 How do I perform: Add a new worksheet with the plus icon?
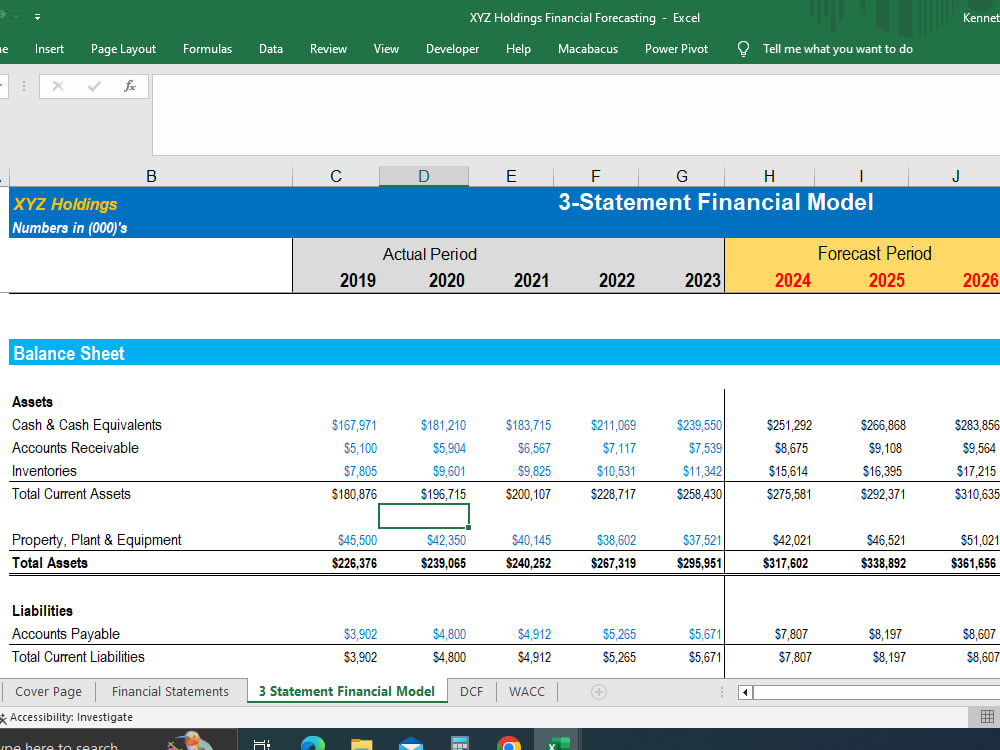coord(598,691)
